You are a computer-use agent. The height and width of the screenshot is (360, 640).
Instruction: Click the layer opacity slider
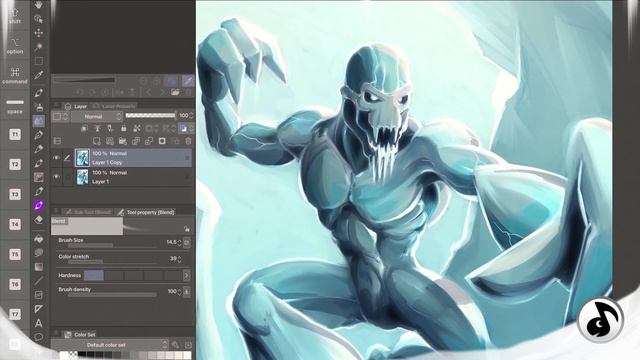[x=150, y=116]
